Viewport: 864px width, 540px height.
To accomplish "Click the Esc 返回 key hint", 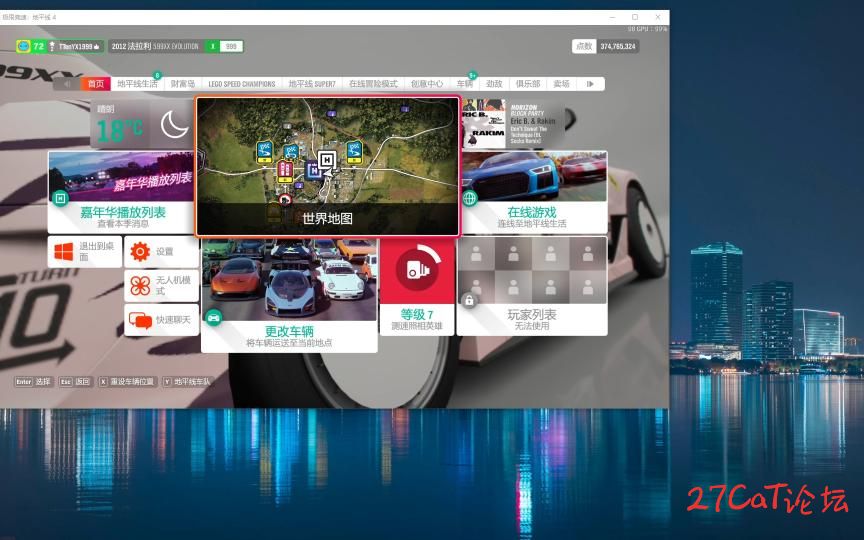I will point(75,381).
